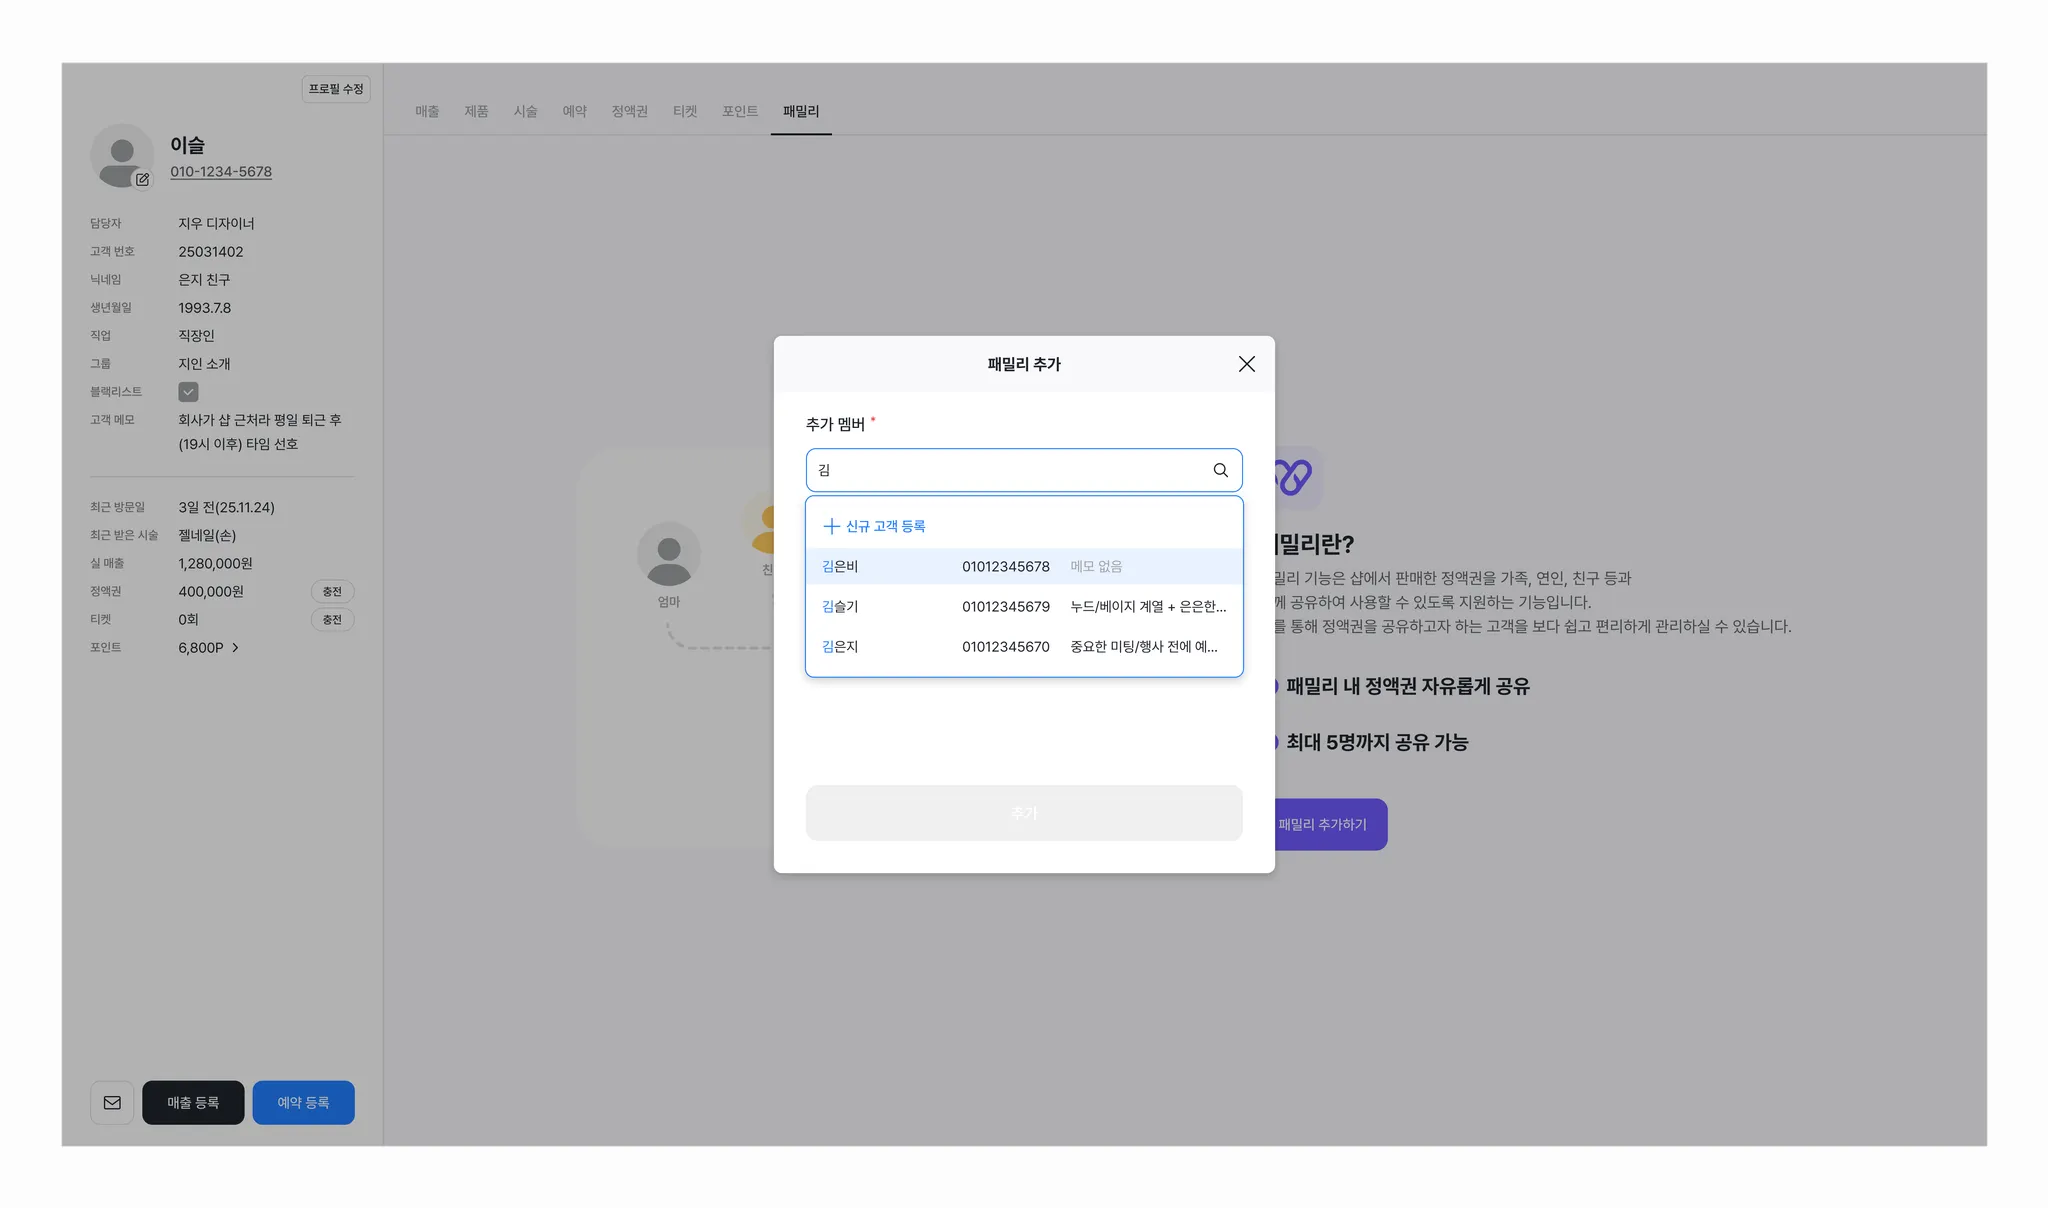Click the 매출 등록 button
Screen dimensions: 2048x1208
[x=193, y=1102]
